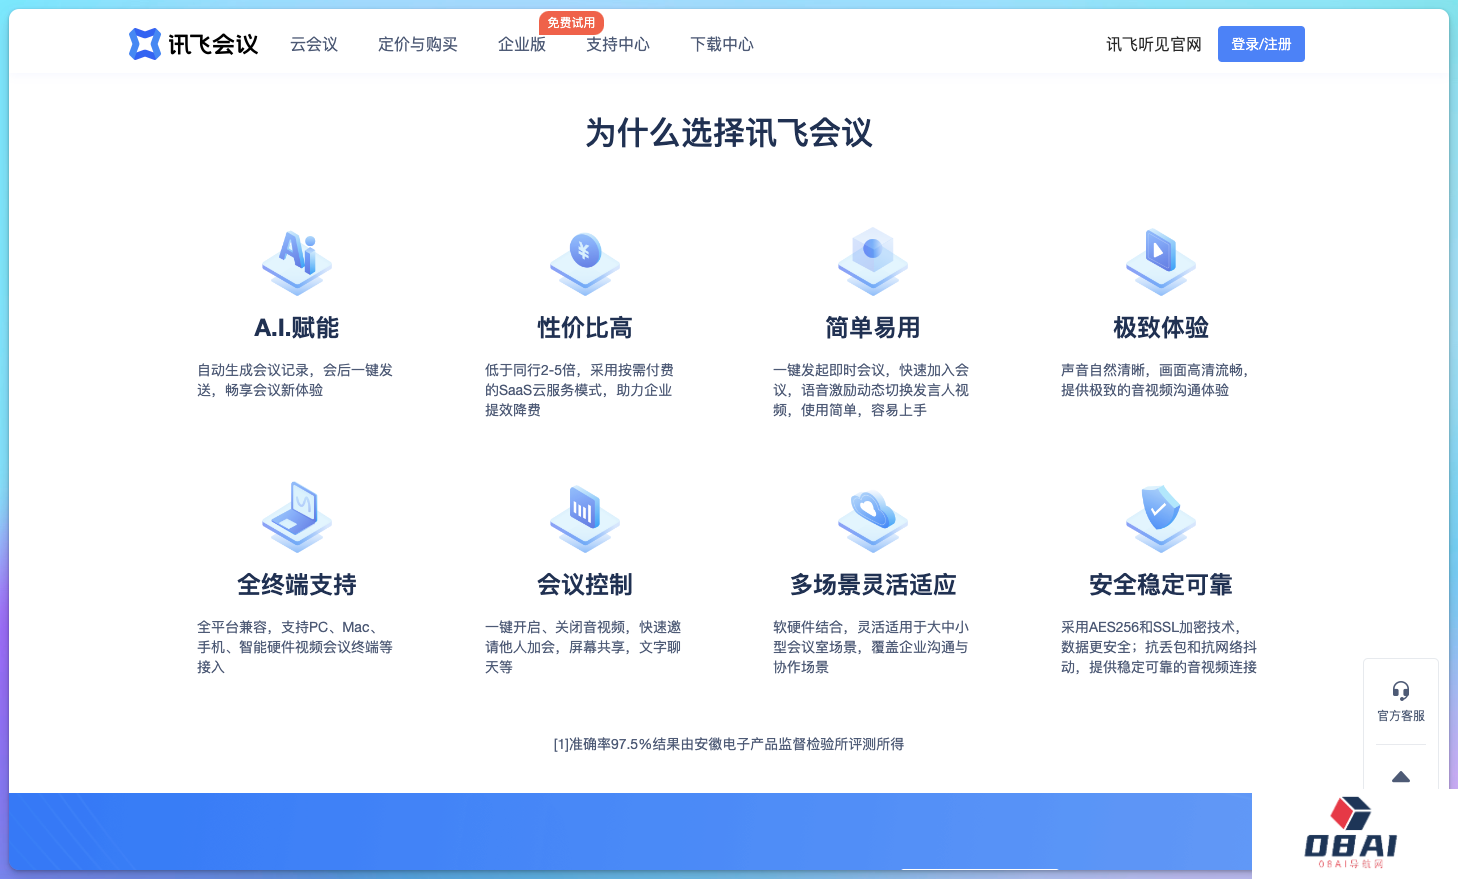The height and width of the screenshot is (879, 1458).
Task: Click the 全终端支持 title
Action: tap(297, 585)
